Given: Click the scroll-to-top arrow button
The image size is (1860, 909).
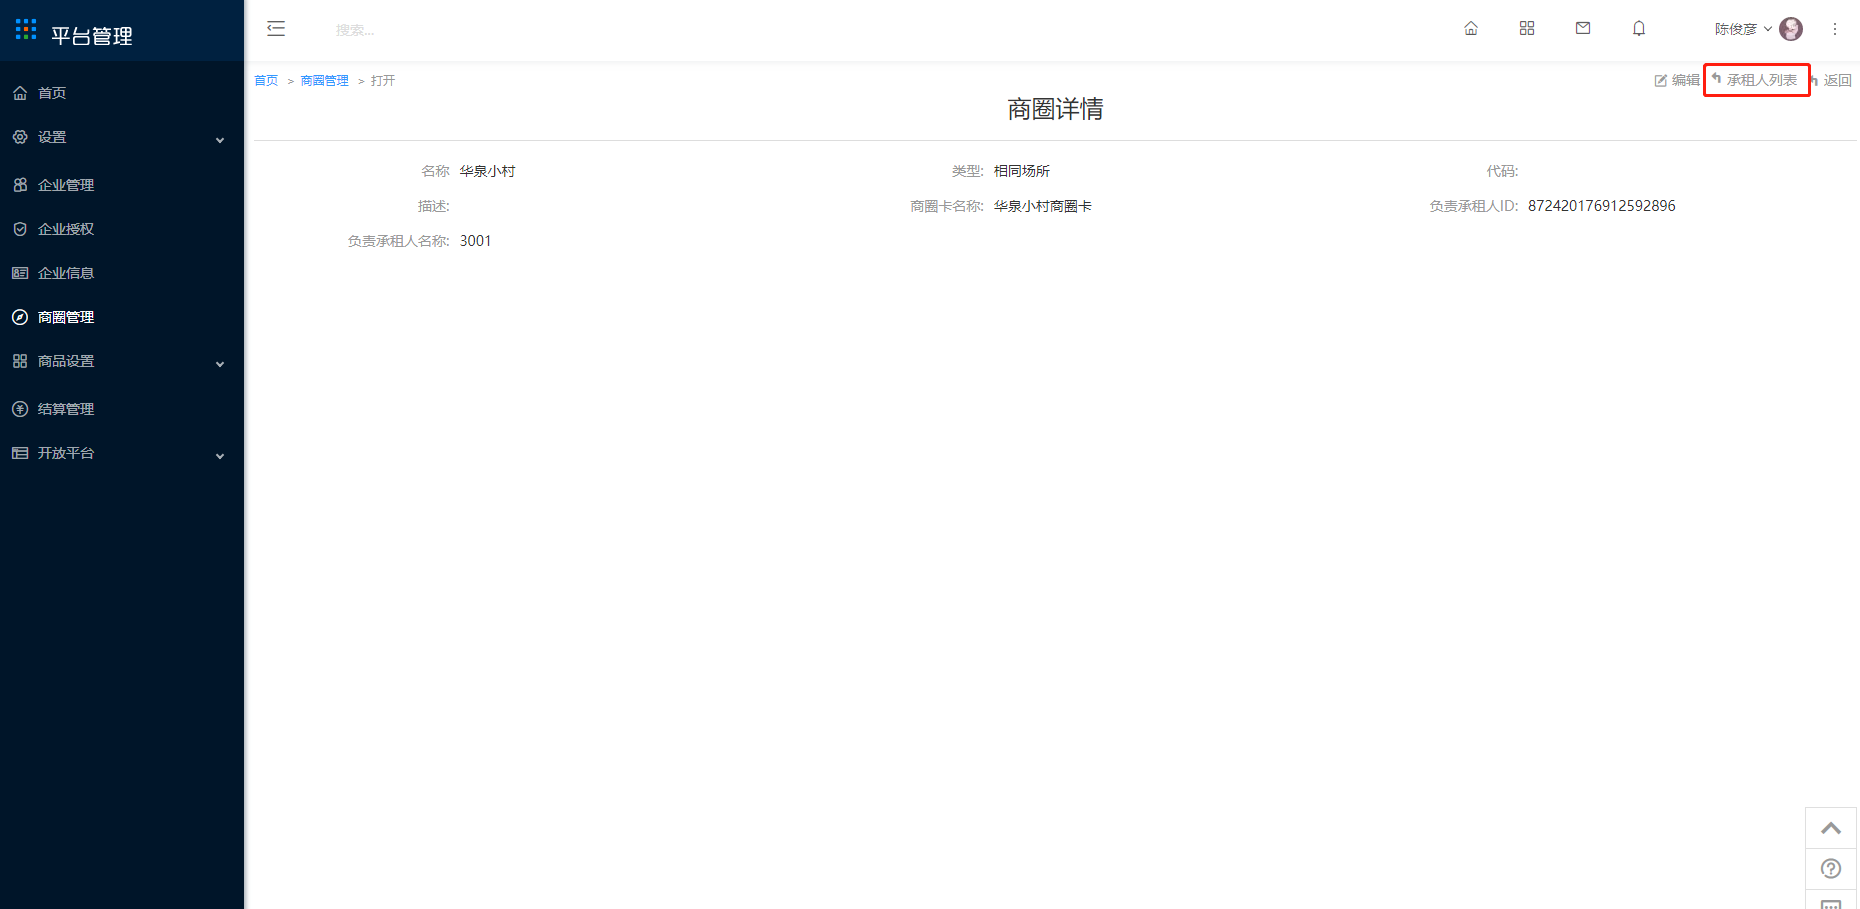Looking at the screenshot, I should click(x=1831, y=828).
